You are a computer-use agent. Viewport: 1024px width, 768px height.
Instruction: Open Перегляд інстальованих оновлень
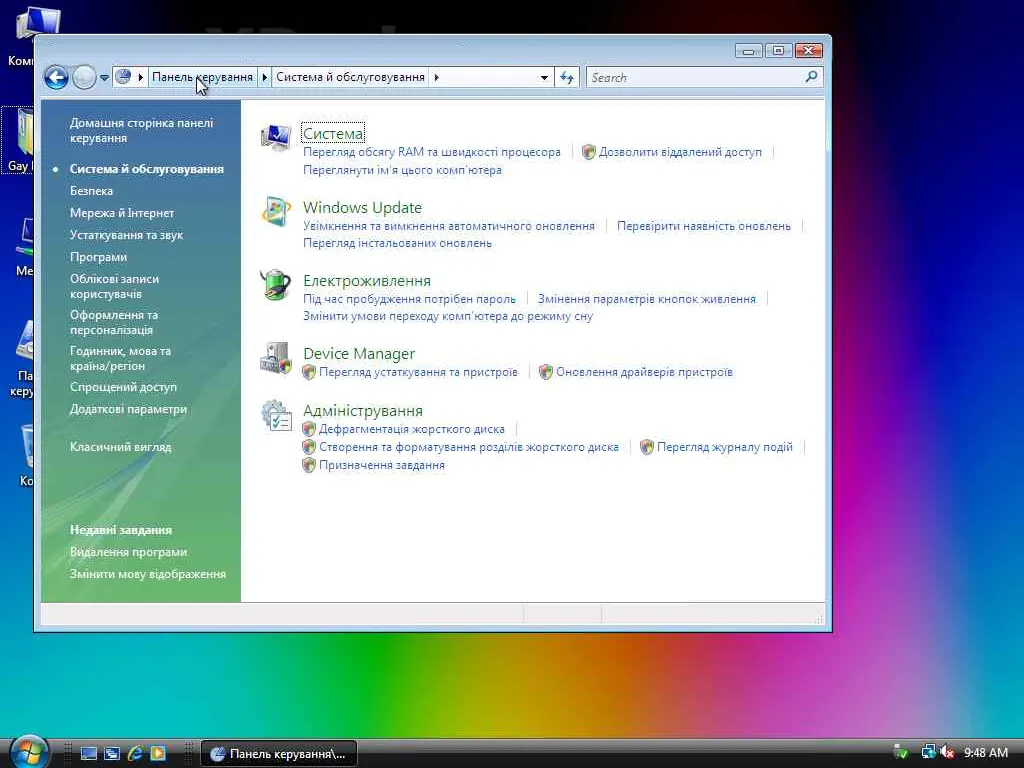(398, 243)
